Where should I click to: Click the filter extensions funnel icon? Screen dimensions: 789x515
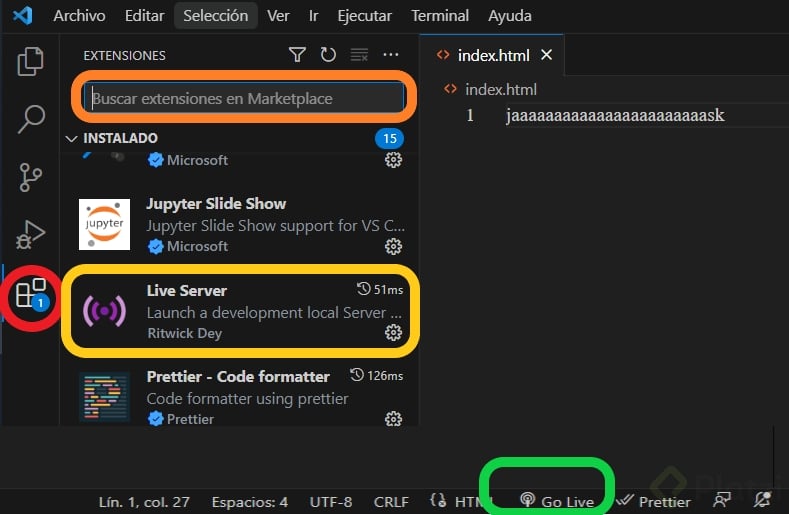coord(297,54)
